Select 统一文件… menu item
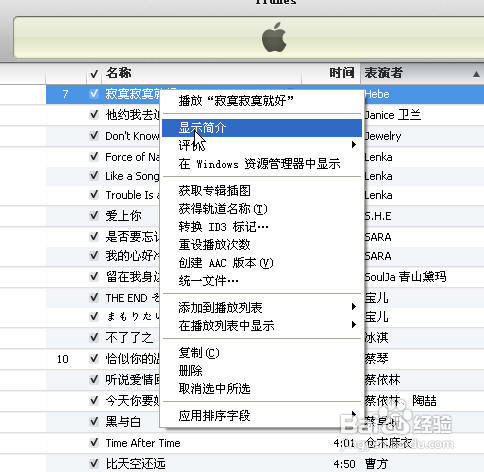Screen dimensions: 484x472 point(262,281)
